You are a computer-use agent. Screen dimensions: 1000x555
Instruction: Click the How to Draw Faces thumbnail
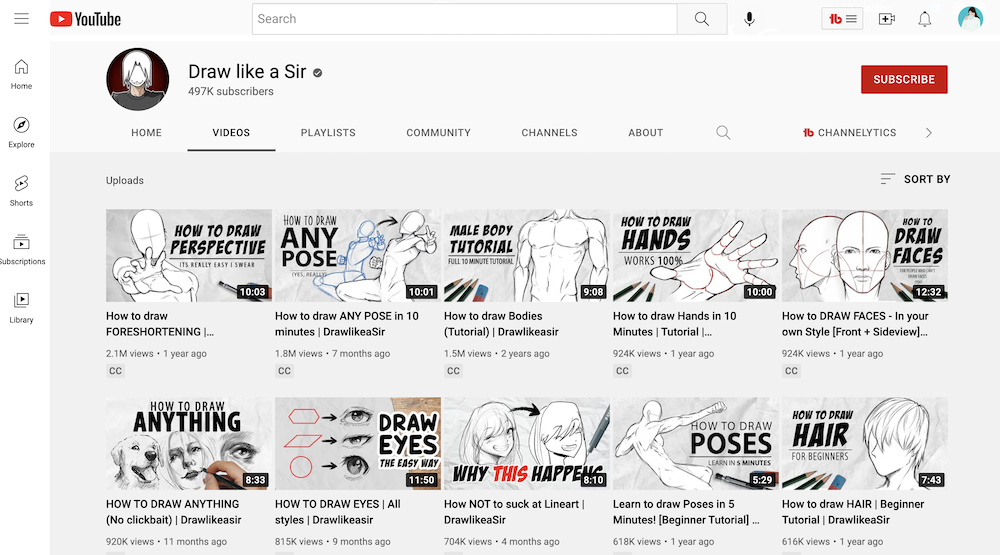point(865,255)
